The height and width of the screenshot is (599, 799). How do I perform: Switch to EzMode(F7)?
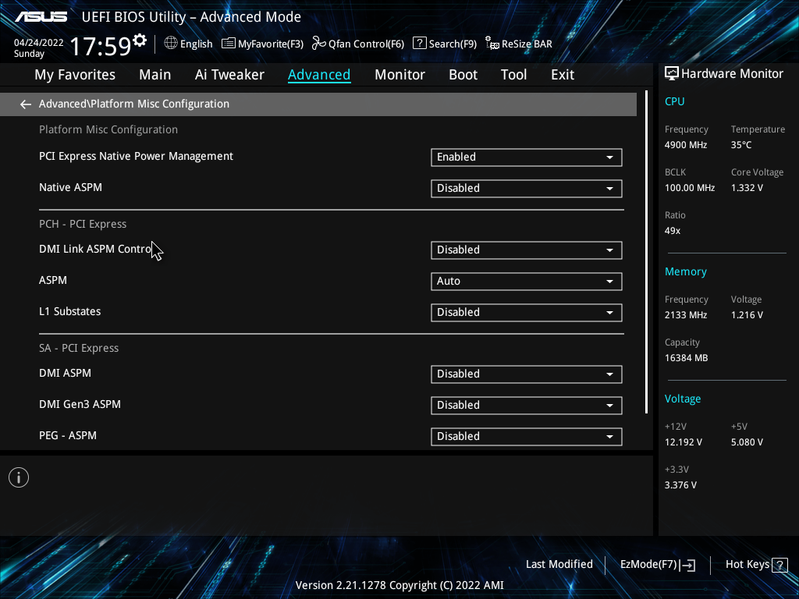point(657,564)
